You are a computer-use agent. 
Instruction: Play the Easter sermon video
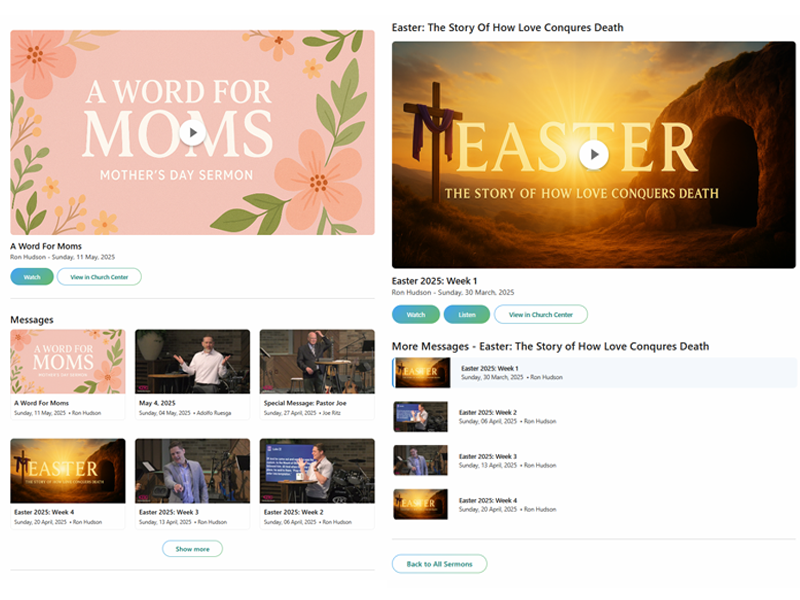pos(594,154)
